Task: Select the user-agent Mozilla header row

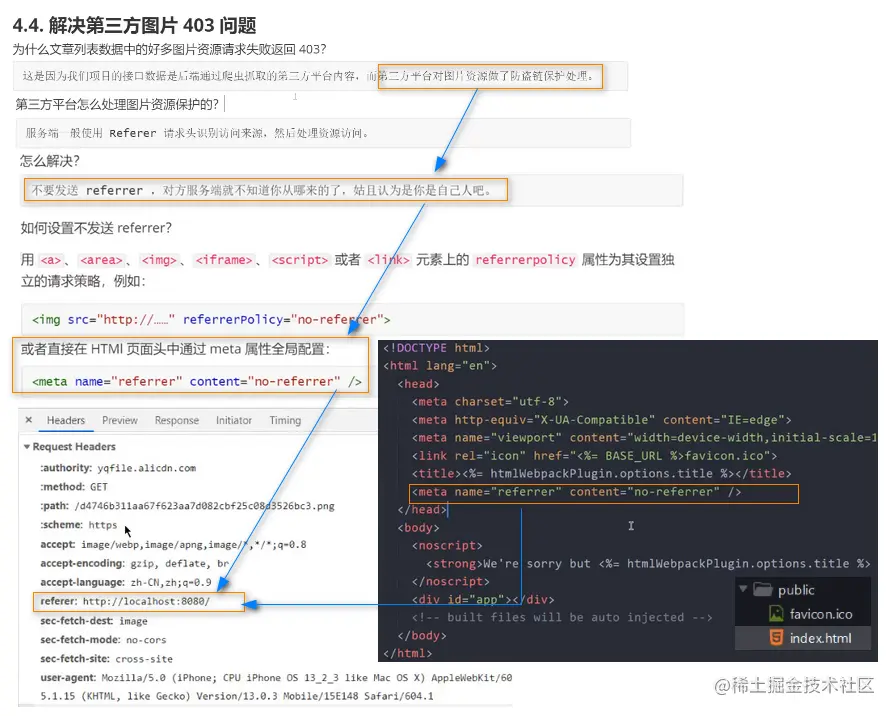Action: point(276,687)
